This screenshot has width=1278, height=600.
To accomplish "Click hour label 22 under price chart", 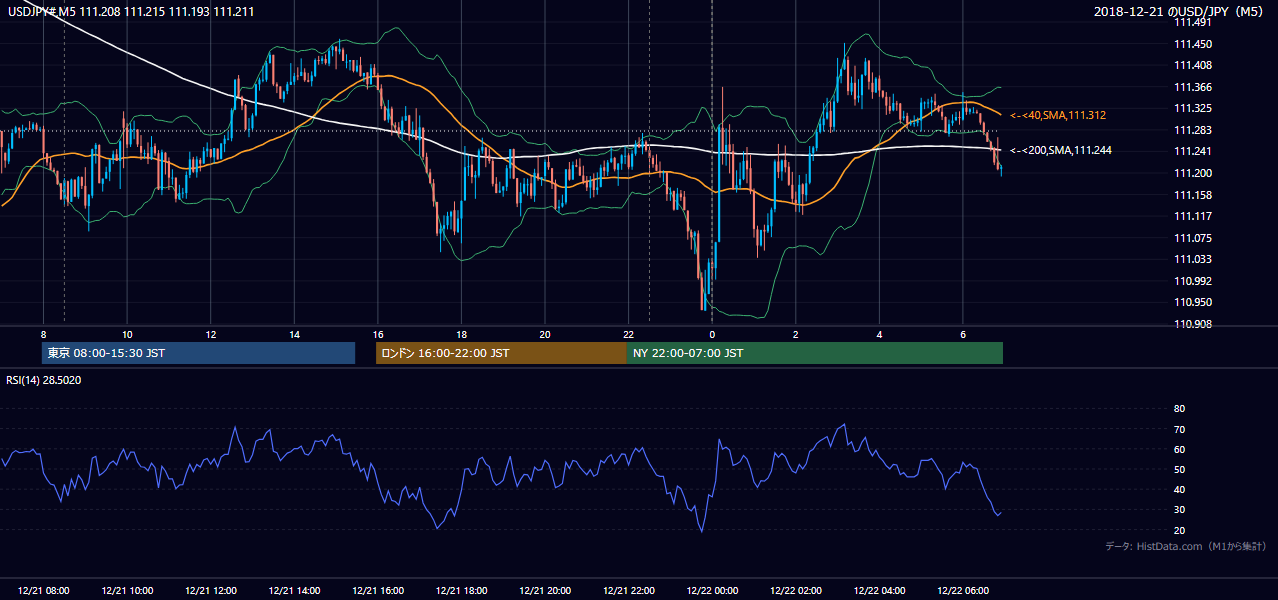I will [628, 334].
